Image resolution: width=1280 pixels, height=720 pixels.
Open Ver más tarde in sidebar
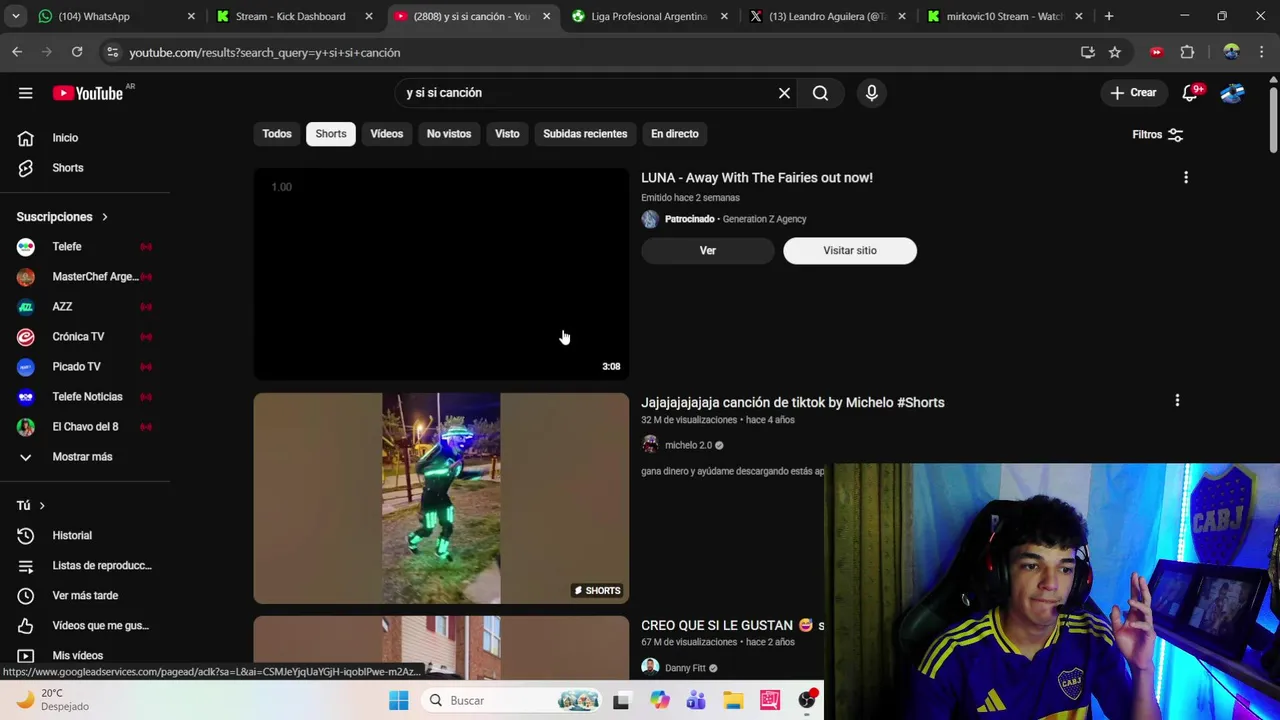coord(85,596)
